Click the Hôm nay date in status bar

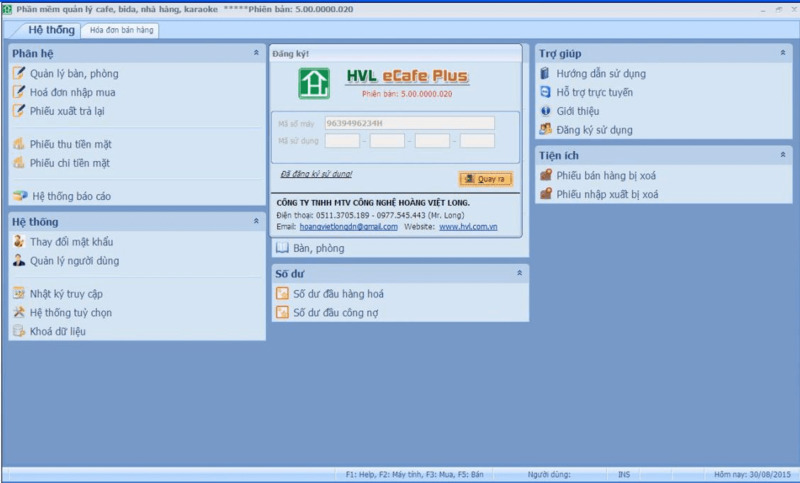[x=752, y=474]
